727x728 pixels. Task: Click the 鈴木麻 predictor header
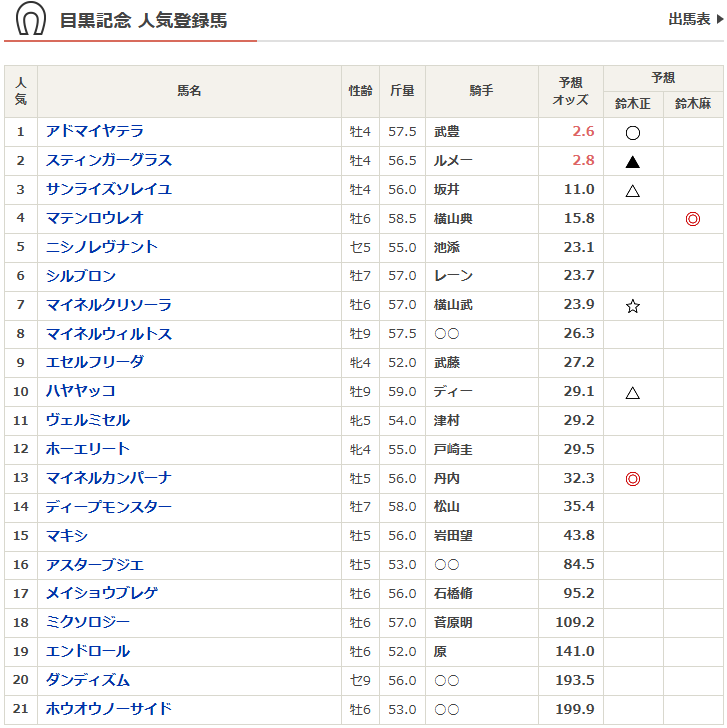(693, 104)
